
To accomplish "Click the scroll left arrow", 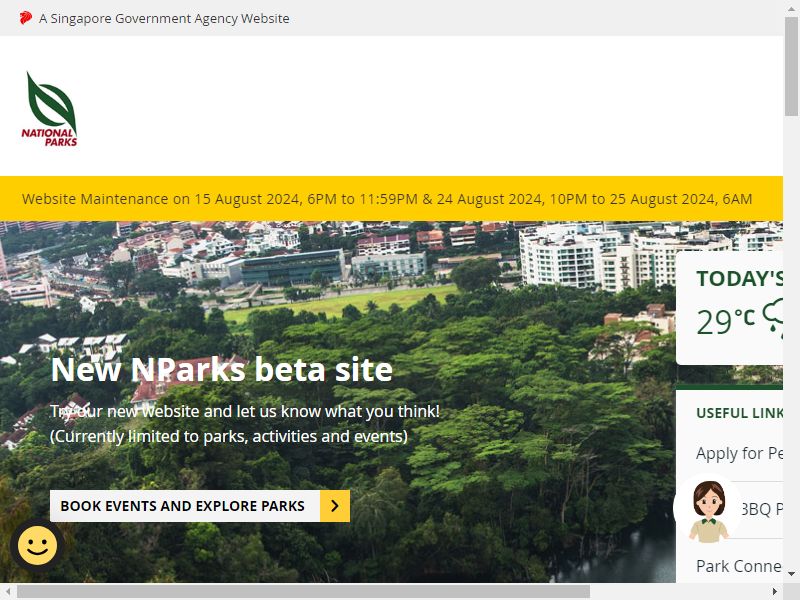I will (x=8, y=592).
